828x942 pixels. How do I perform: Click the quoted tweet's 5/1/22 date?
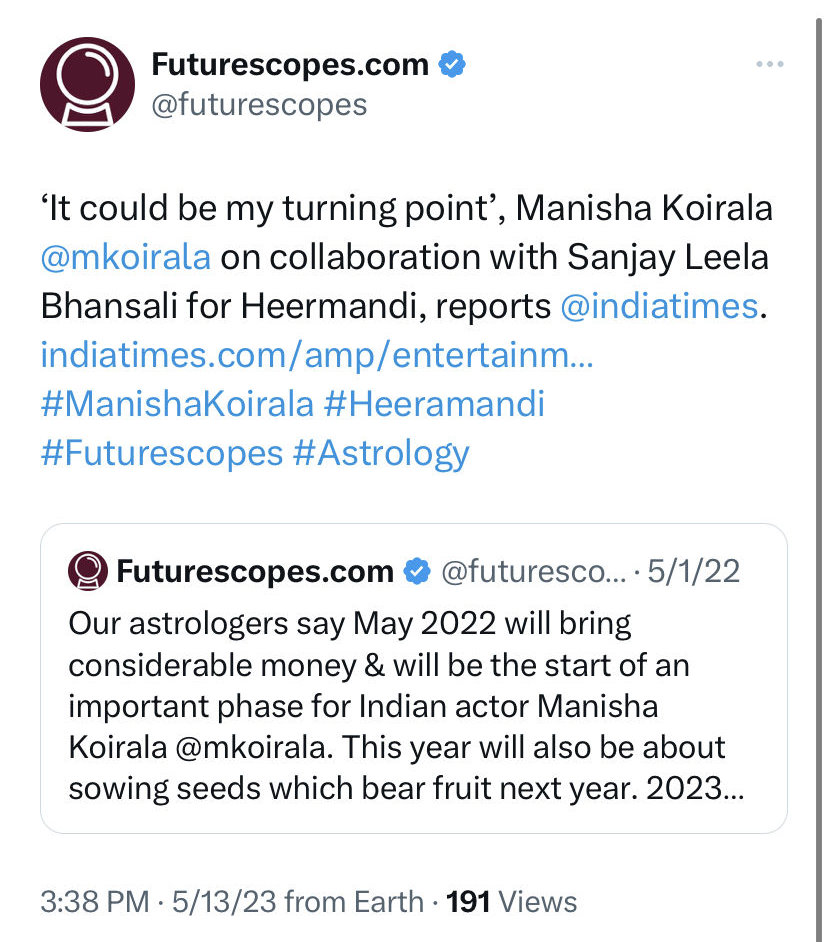tap(693, 571)
